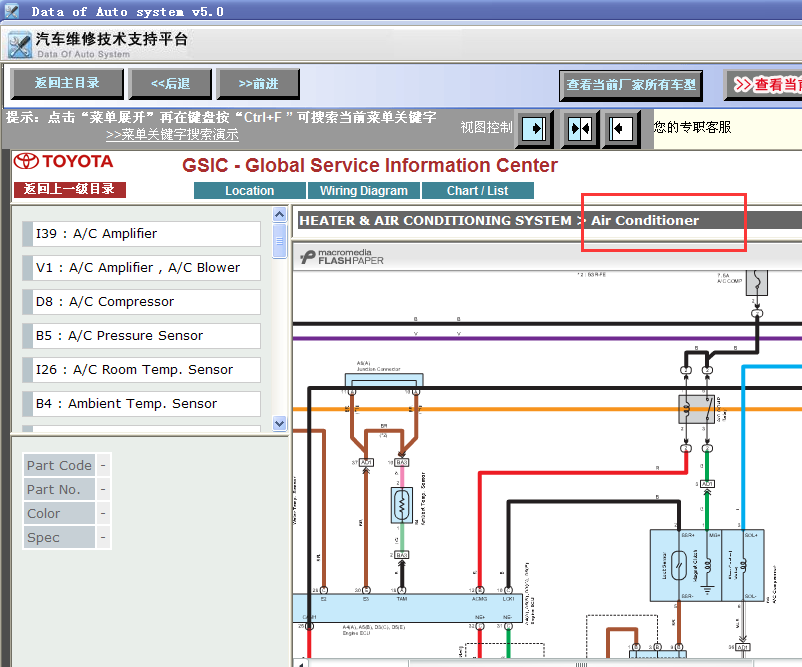Select D8 : A/C Compressor item

pos(142,302)
